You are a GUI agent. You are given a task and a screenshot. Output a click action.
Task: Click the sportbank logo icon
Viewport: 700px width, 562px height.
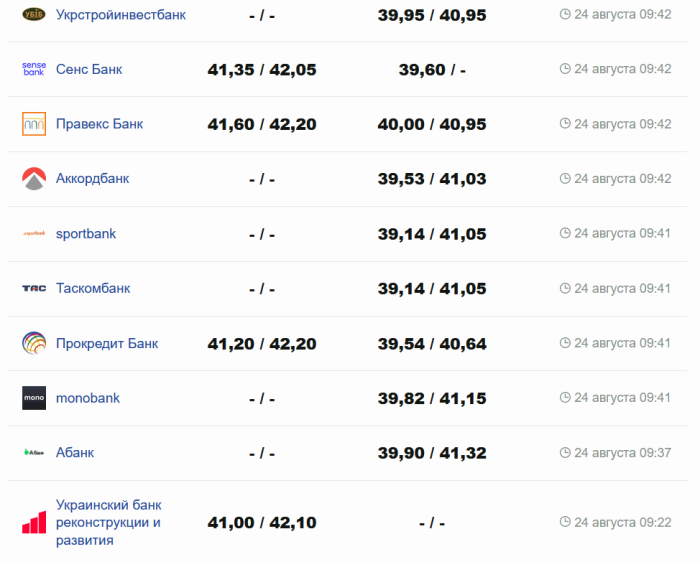(x=34, y=234)
